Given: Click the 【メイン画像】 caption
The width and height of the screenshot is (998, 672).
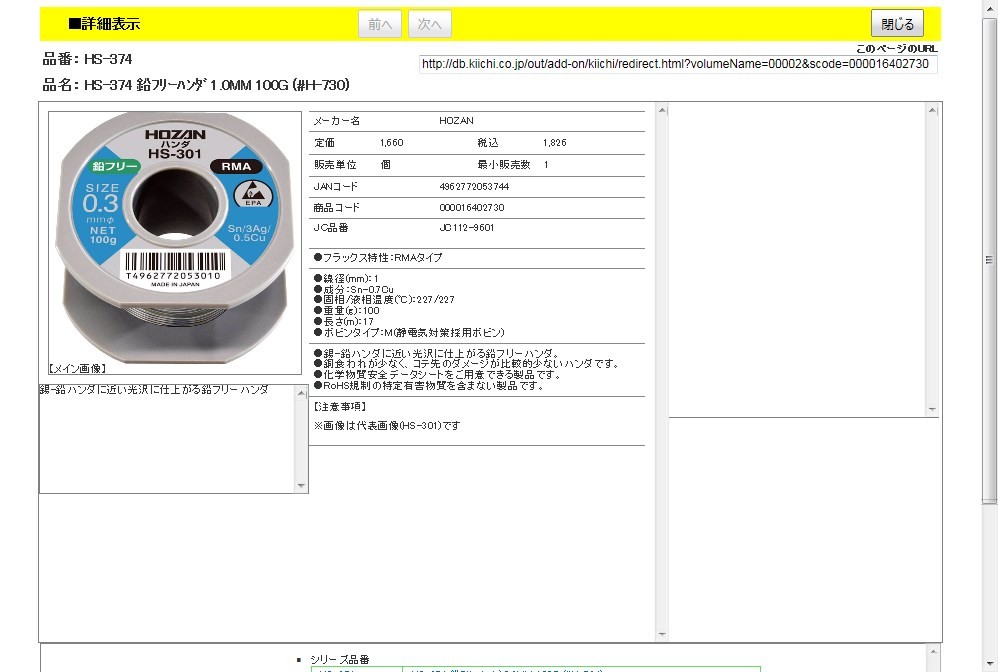Looking at the screenshot, I should coord(77,368).
